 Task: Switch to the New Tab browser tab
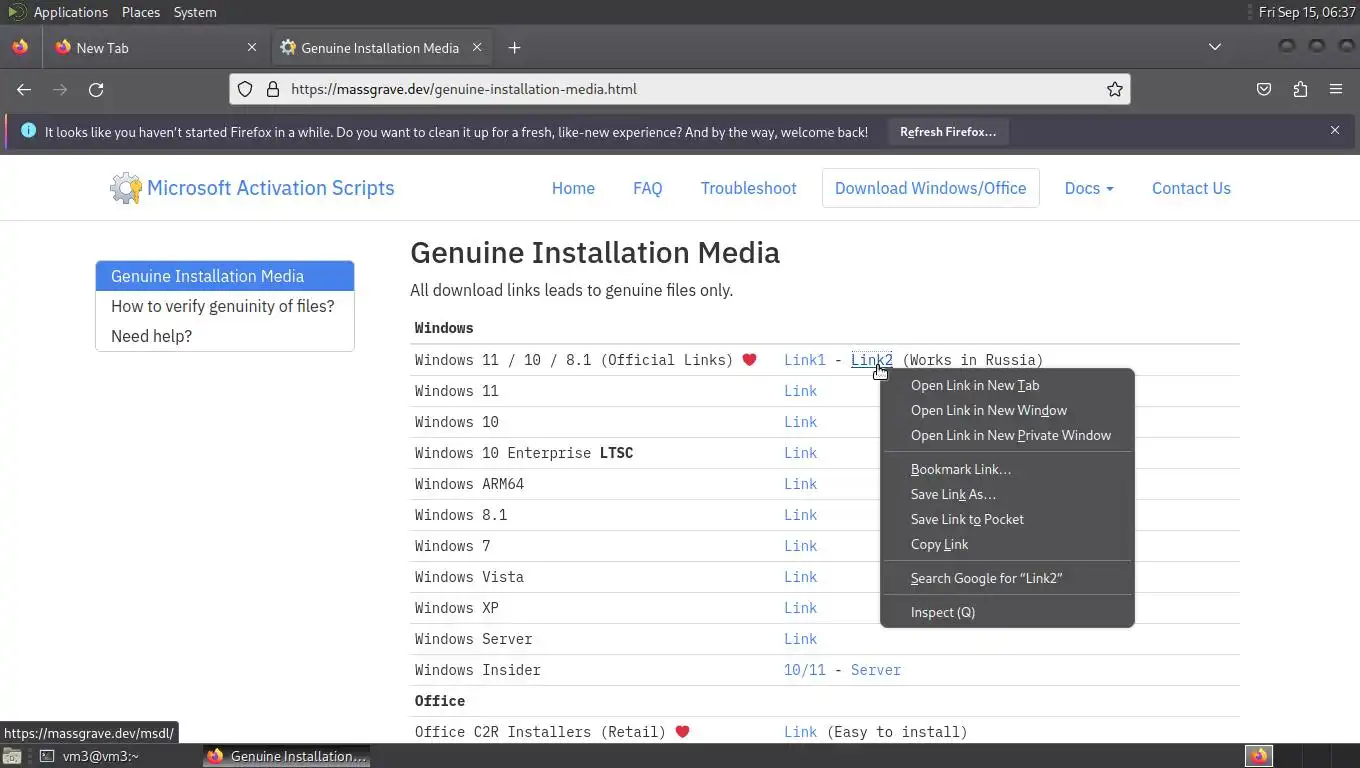point(155,47)
